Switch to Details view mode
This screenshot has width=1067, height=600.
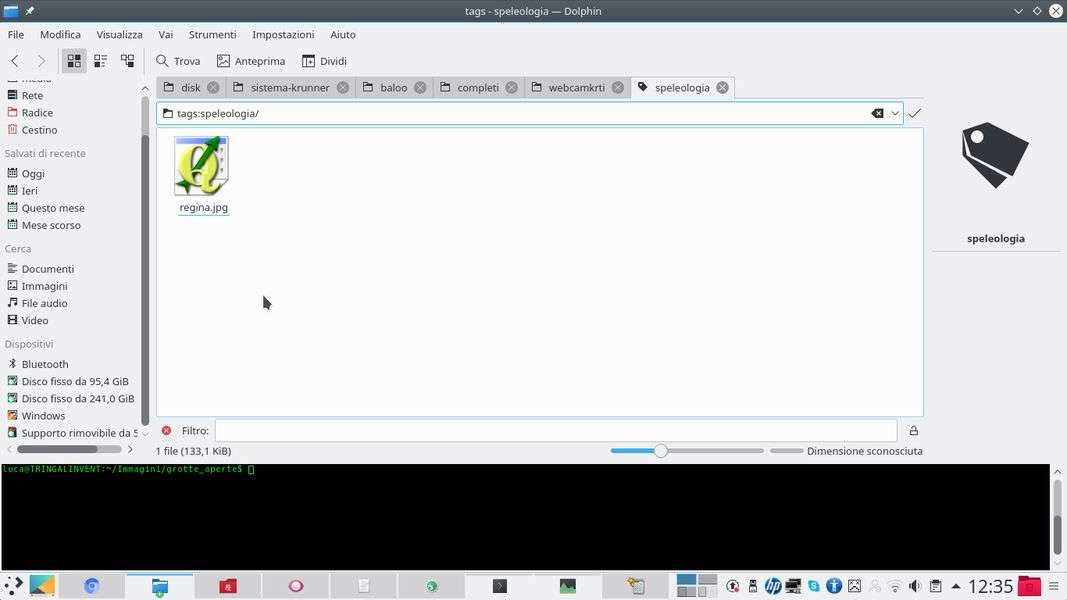[127, 61]
